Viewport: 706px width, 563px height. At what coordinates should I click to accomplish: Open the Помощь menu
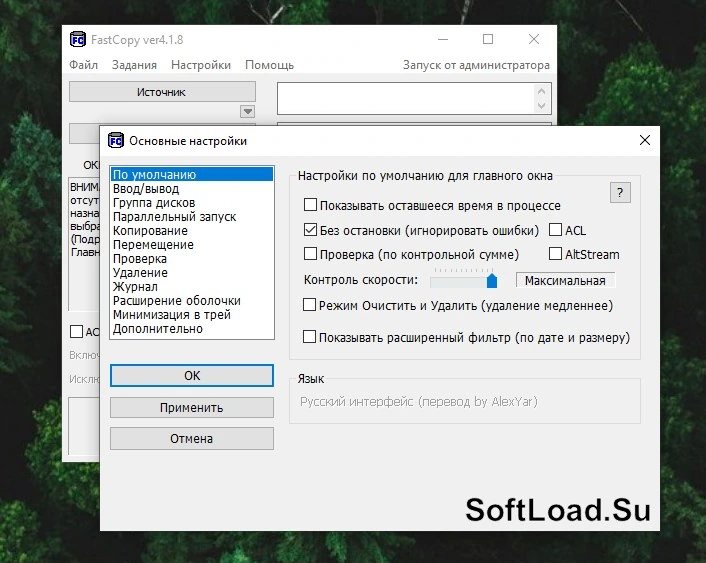pos(269,65)
